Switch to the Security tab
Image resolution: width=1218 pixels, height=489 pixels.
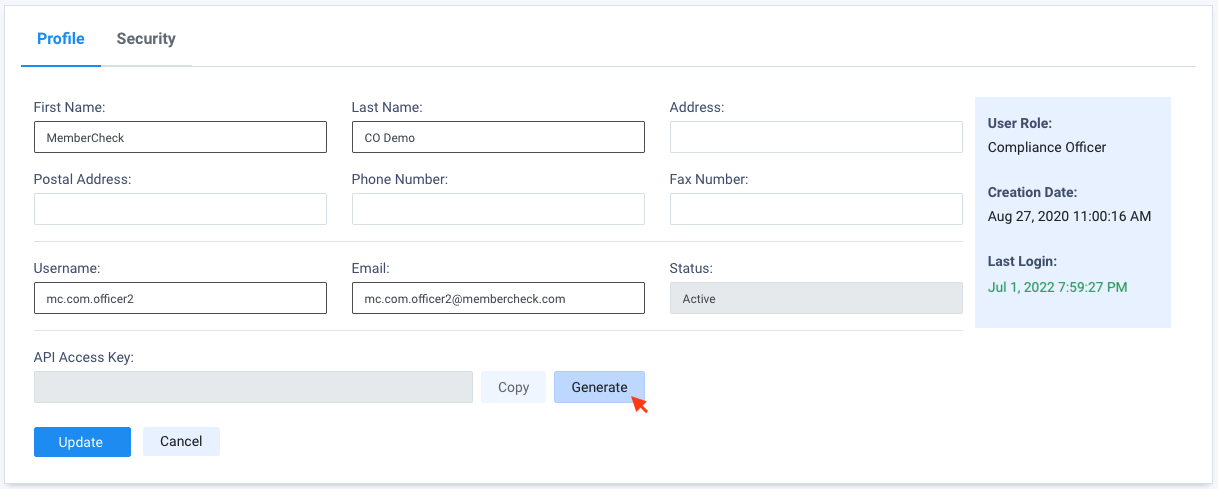click(x=146, y=39)
